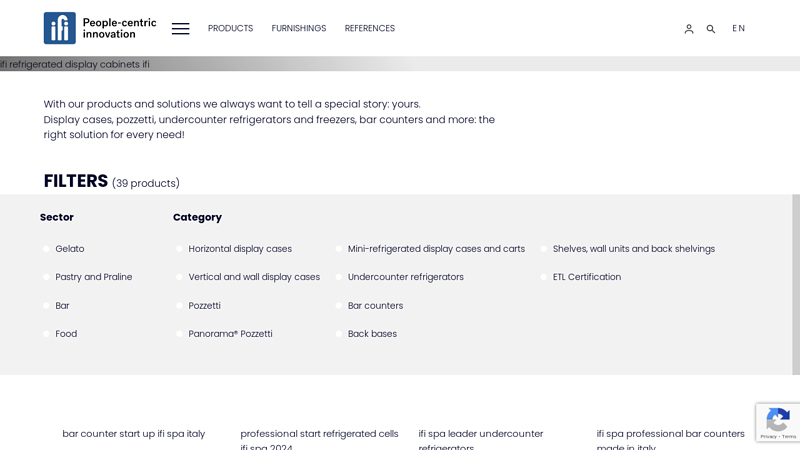Open the FURNISHINGS menu
The image size is (800, 450).
tap(298, 29)
